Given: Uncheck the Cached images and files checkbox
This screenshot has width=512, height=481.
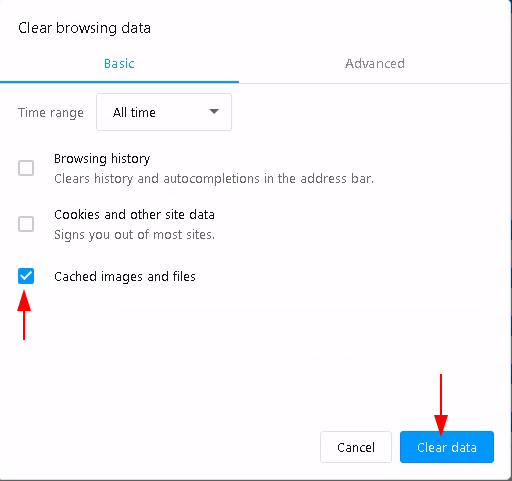Looking at the screenshot, I should (x=26, y=276).
